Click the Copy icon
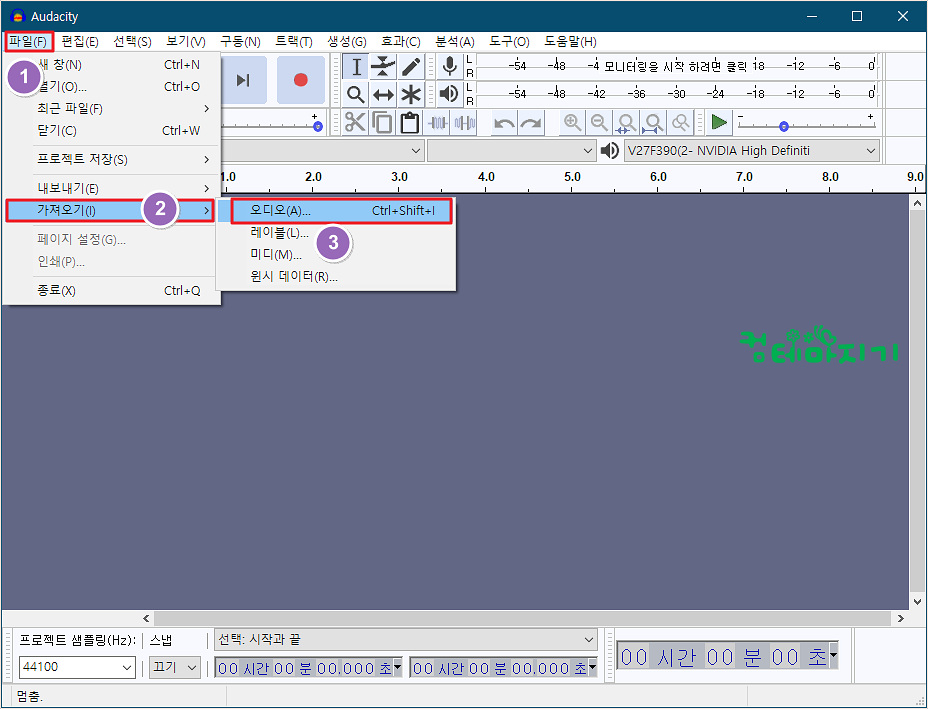The height and width of the screenshot is (709, 928). click(x=382, y=123)
